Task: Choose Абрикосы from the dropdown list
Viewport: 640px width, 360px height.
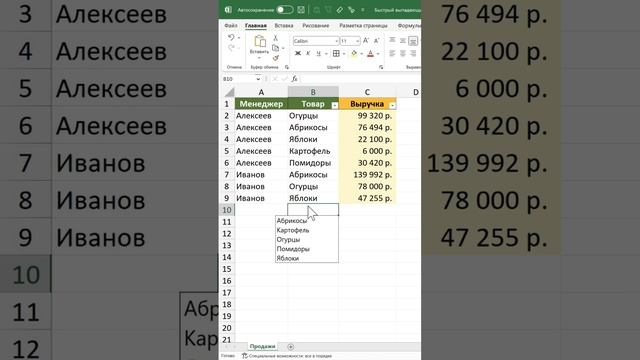Action: pos(307,221)
